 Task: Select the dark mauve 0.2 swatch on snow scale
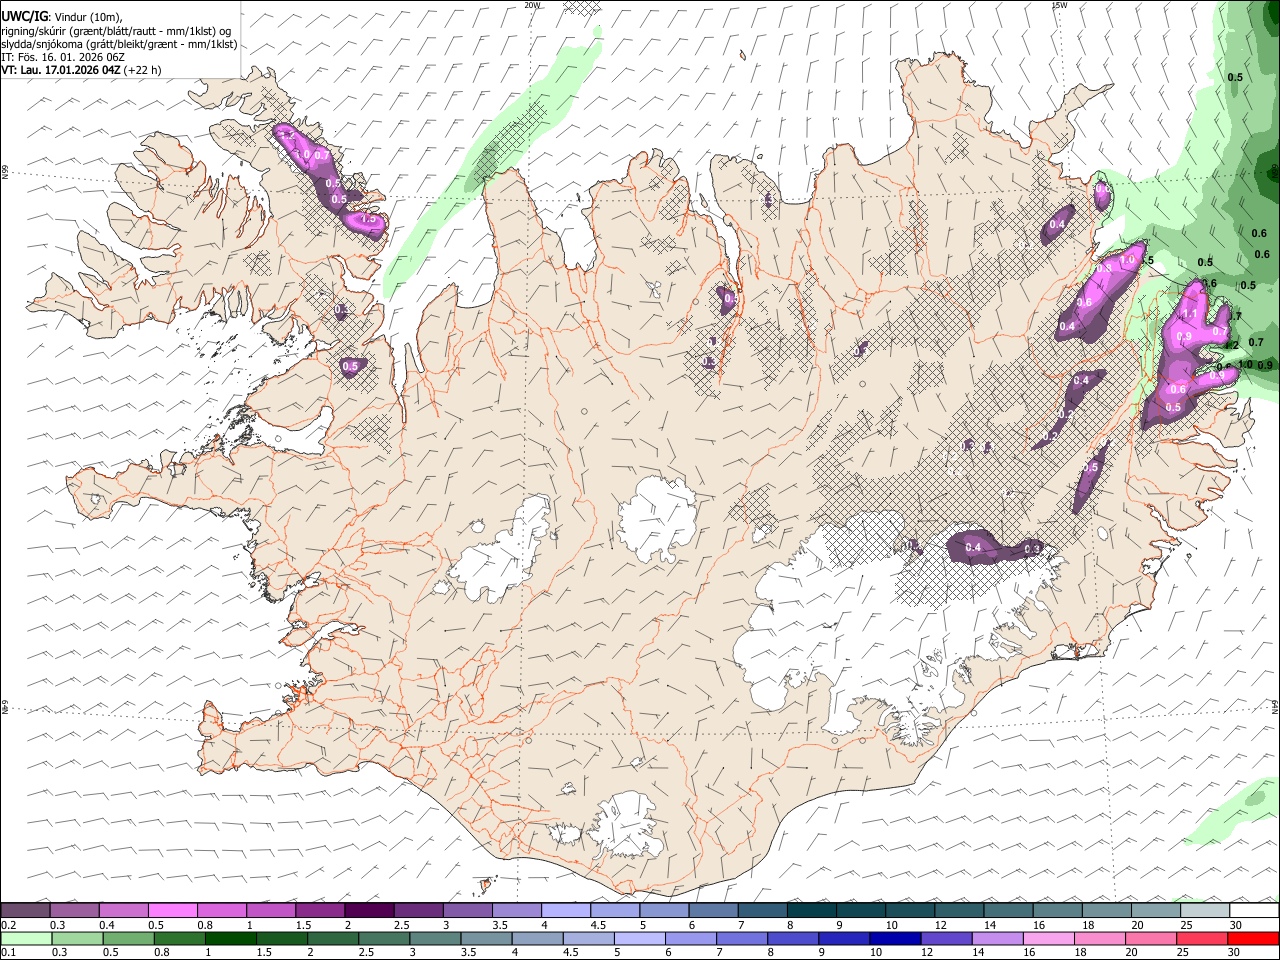(x=25, y=910)
